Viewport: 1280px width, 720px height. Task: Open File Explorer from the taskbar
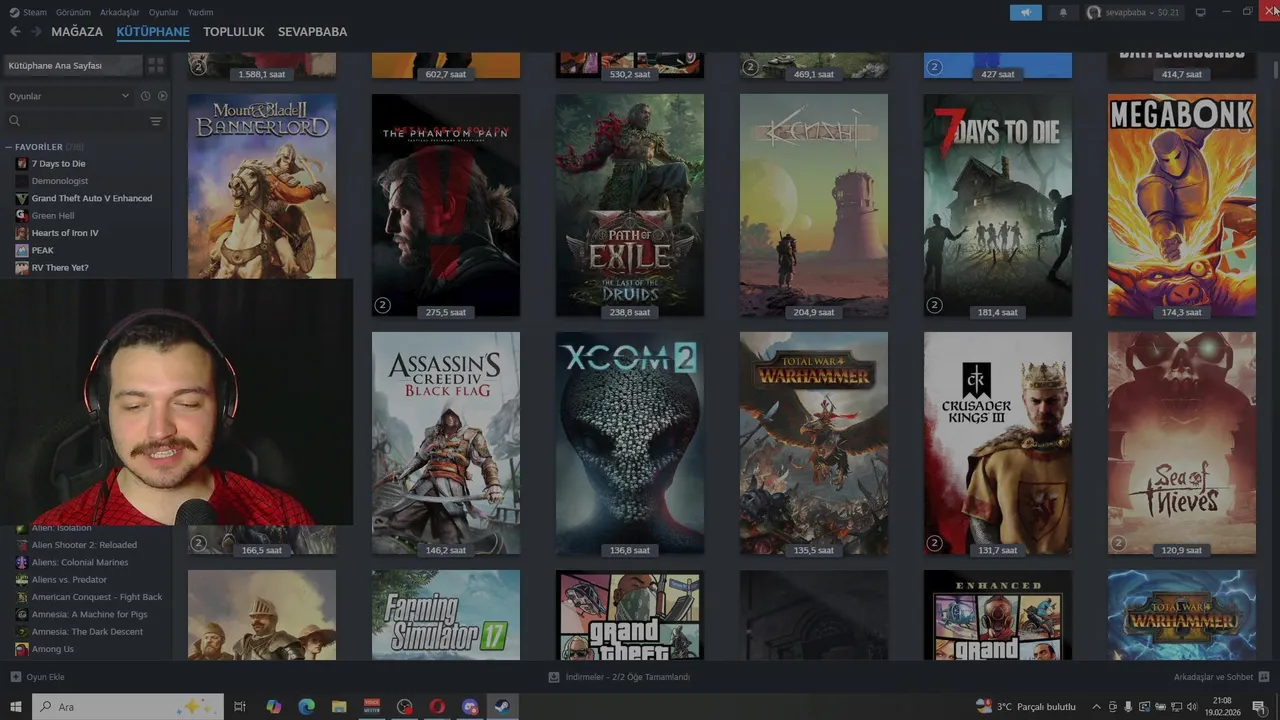click(x=339, y=707)
